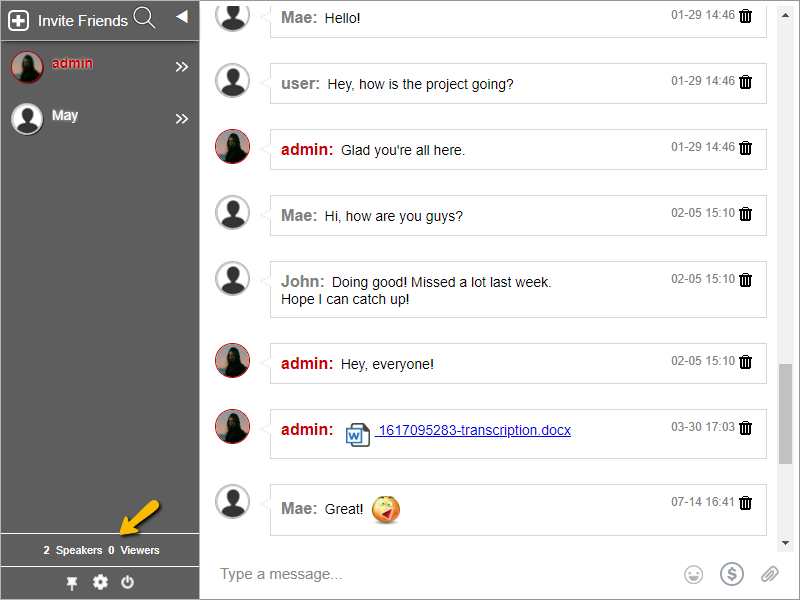The width and height of the screenshot is (800, 600).
Task: Click the "Glad you're all here." text
Action: tap(403, 150)
